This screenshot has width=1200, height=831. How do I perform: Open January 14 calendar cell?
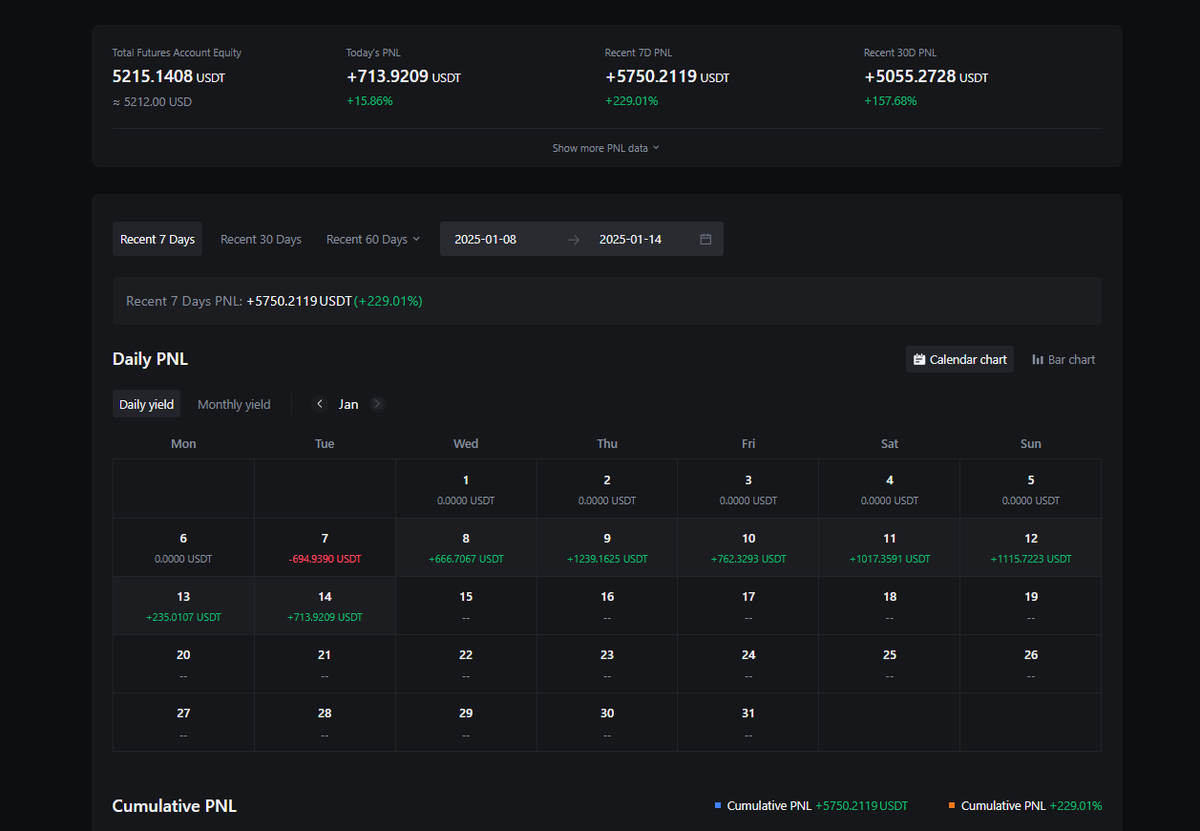pos(325,605)
